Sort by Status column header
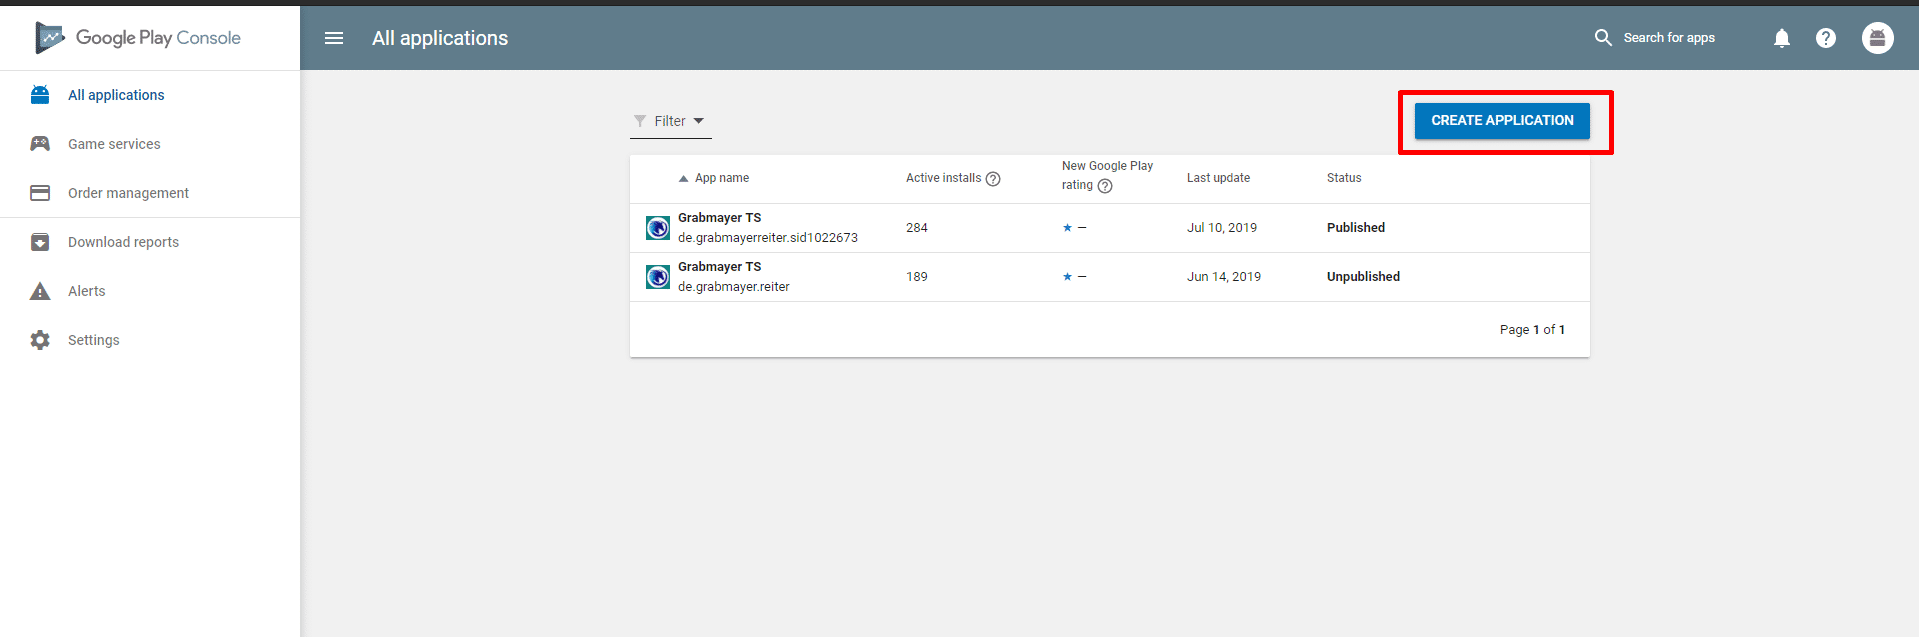 tap(1344, 178)
